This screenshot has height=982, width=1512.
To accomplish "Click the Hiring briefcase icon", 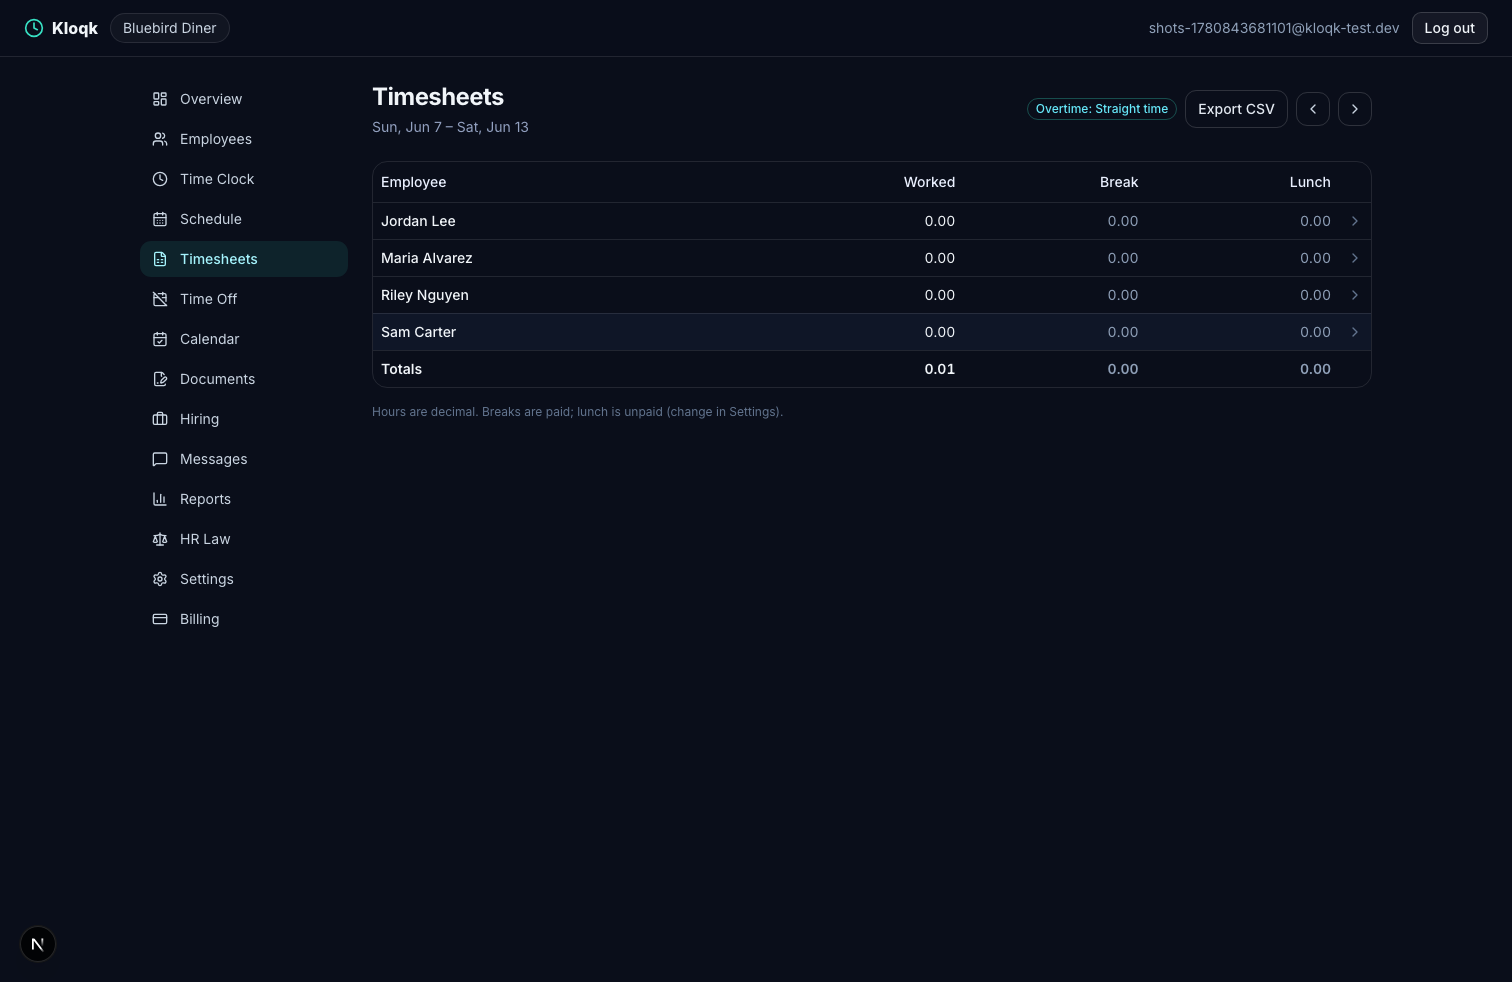I will (x=160, y=419).
